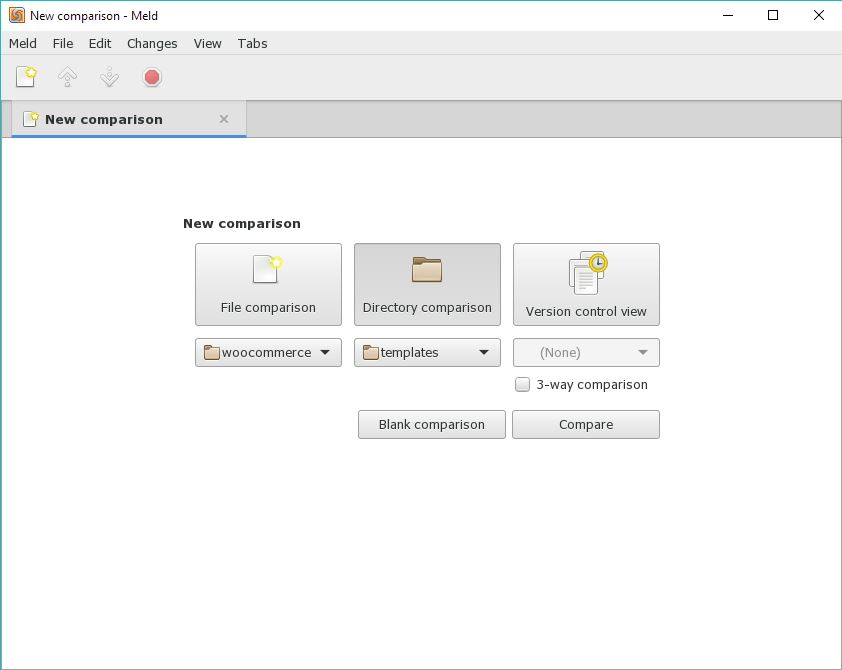Open the File menu
842x670 pixels.
tap(63, 43)
